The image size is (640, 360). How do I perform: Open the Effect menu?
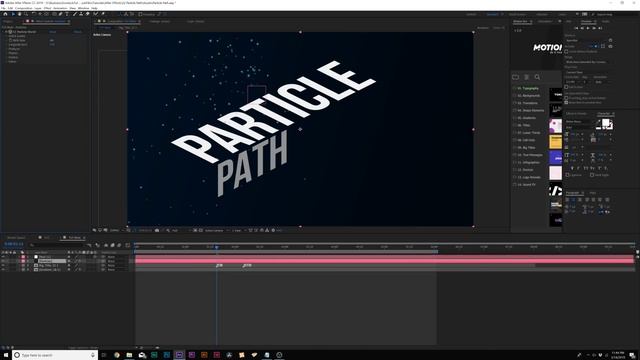tap(47, 8)
